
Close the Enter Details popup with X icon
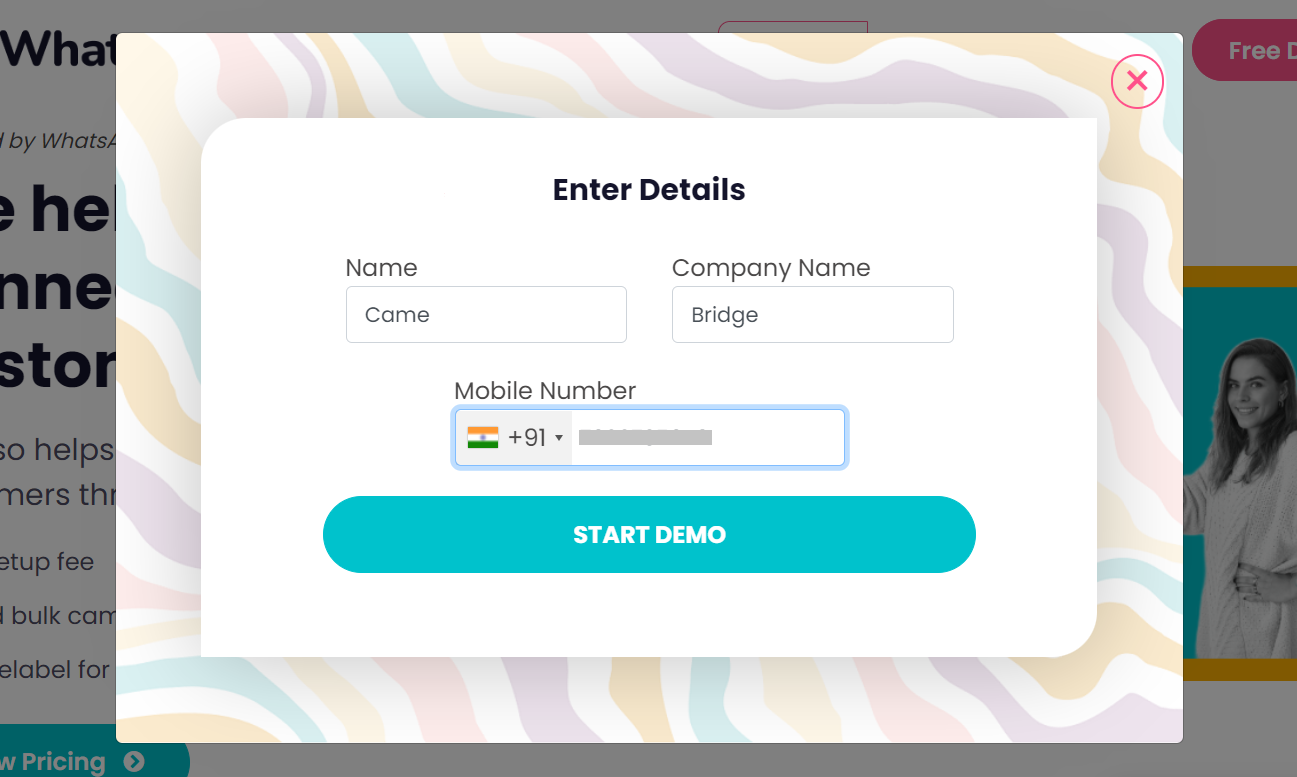point(1137,81)
